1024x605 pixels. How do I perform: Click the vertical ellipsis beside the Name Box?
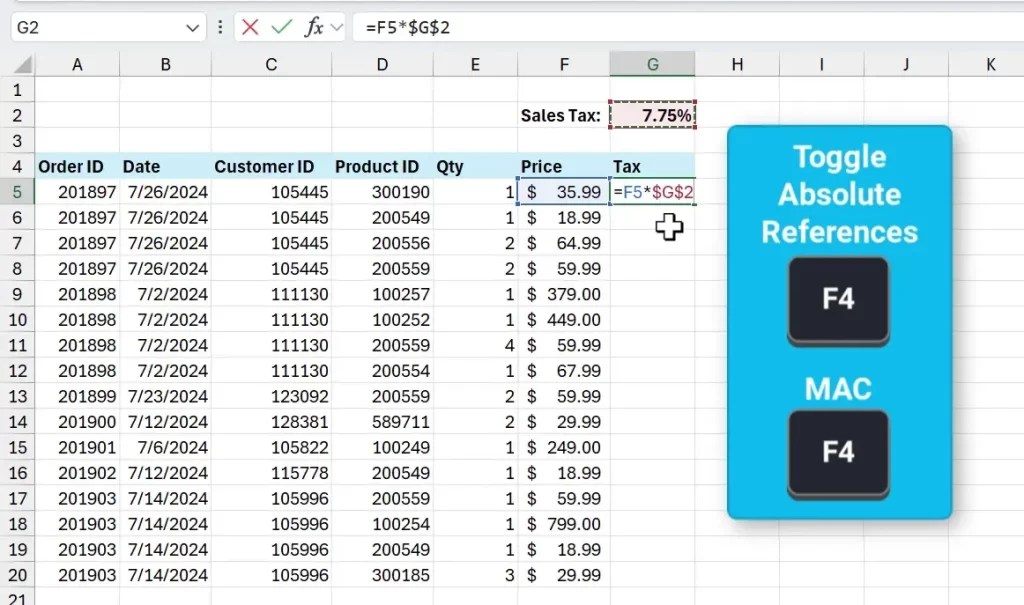tap(219, 27)
